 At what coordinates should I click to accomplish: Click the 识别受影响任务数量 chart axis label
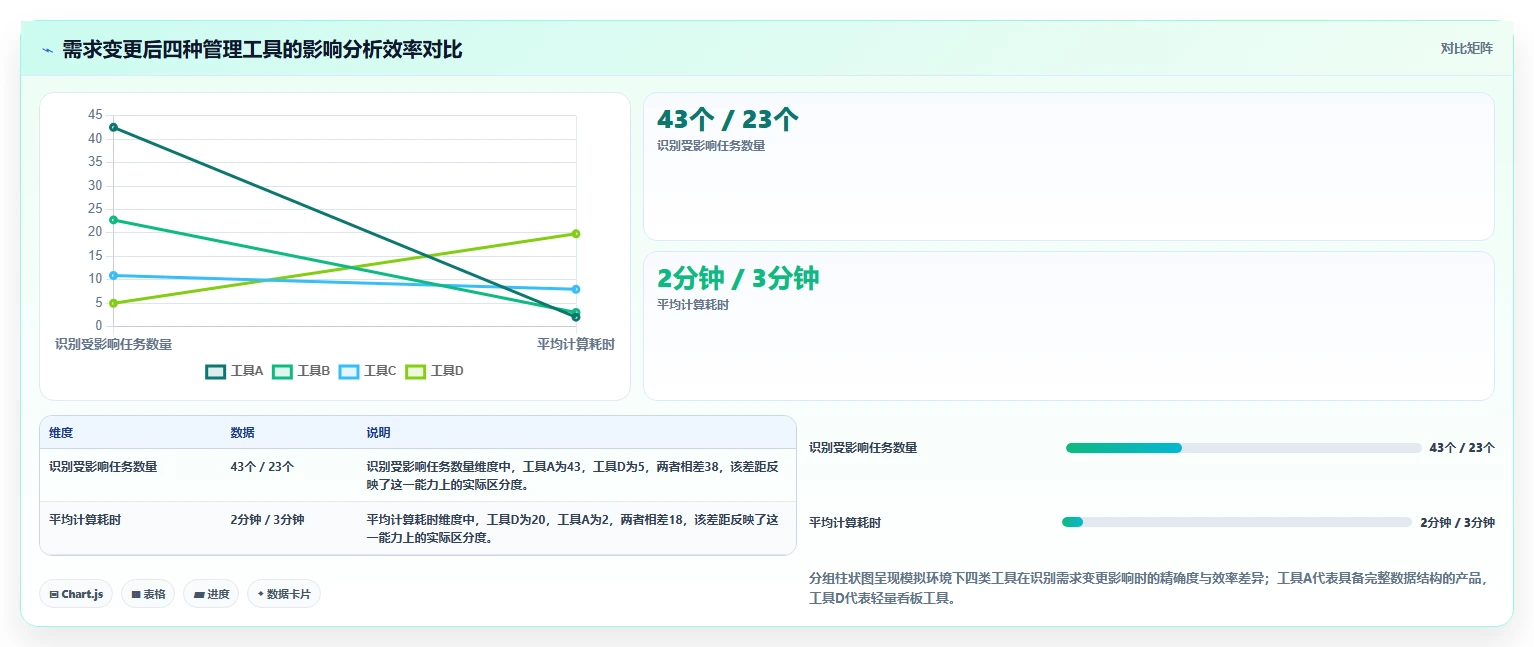113,344
